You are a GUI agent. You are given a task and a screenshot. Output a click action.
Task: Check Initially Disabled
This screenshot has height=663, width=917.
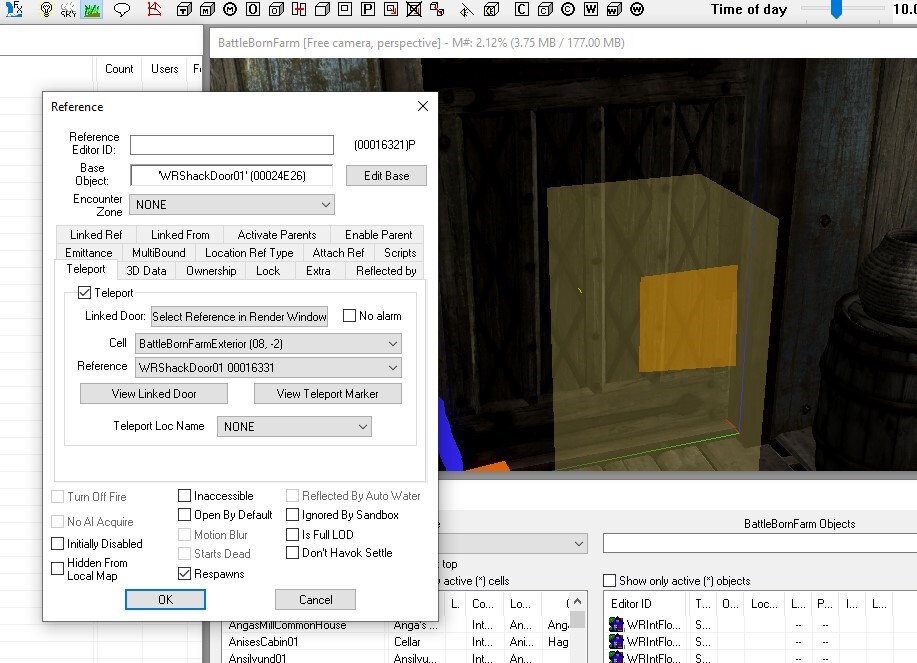[57, 544]
